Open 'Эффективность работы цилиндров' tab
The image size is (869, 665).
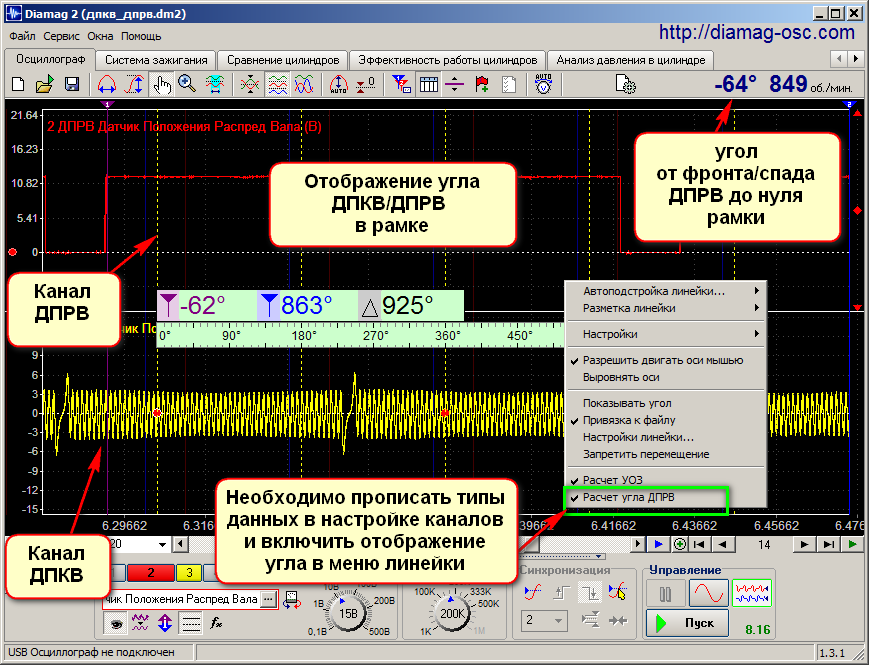(447, 60)
